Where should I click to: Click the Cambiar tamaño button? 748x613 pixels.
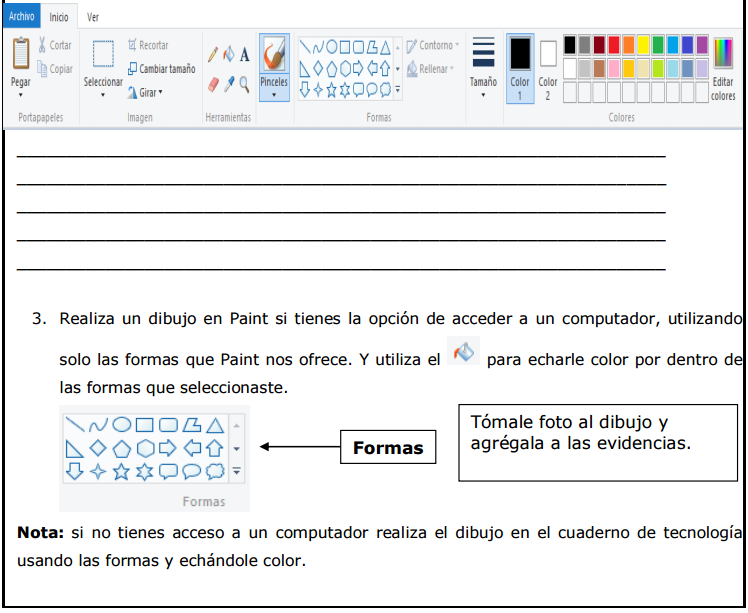[161, 69]
